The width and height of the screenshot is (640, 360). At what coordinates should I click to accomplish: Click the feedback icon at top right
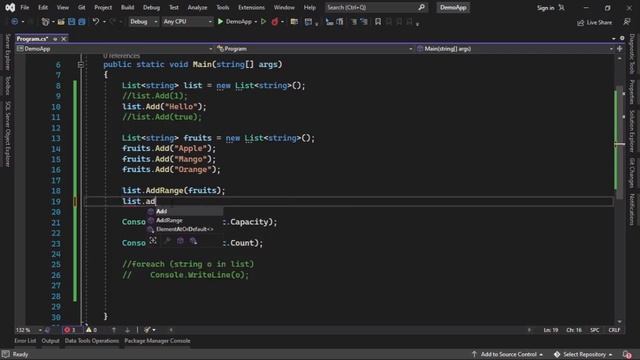pyautogui.click(x=627, y=22)
